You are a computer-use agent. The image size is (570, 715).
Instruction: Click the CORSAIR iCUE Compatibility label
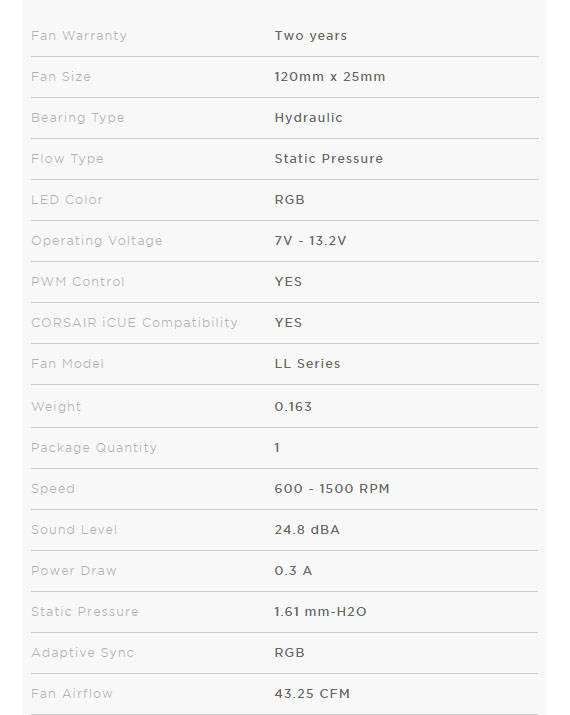[x=135, y=323]
